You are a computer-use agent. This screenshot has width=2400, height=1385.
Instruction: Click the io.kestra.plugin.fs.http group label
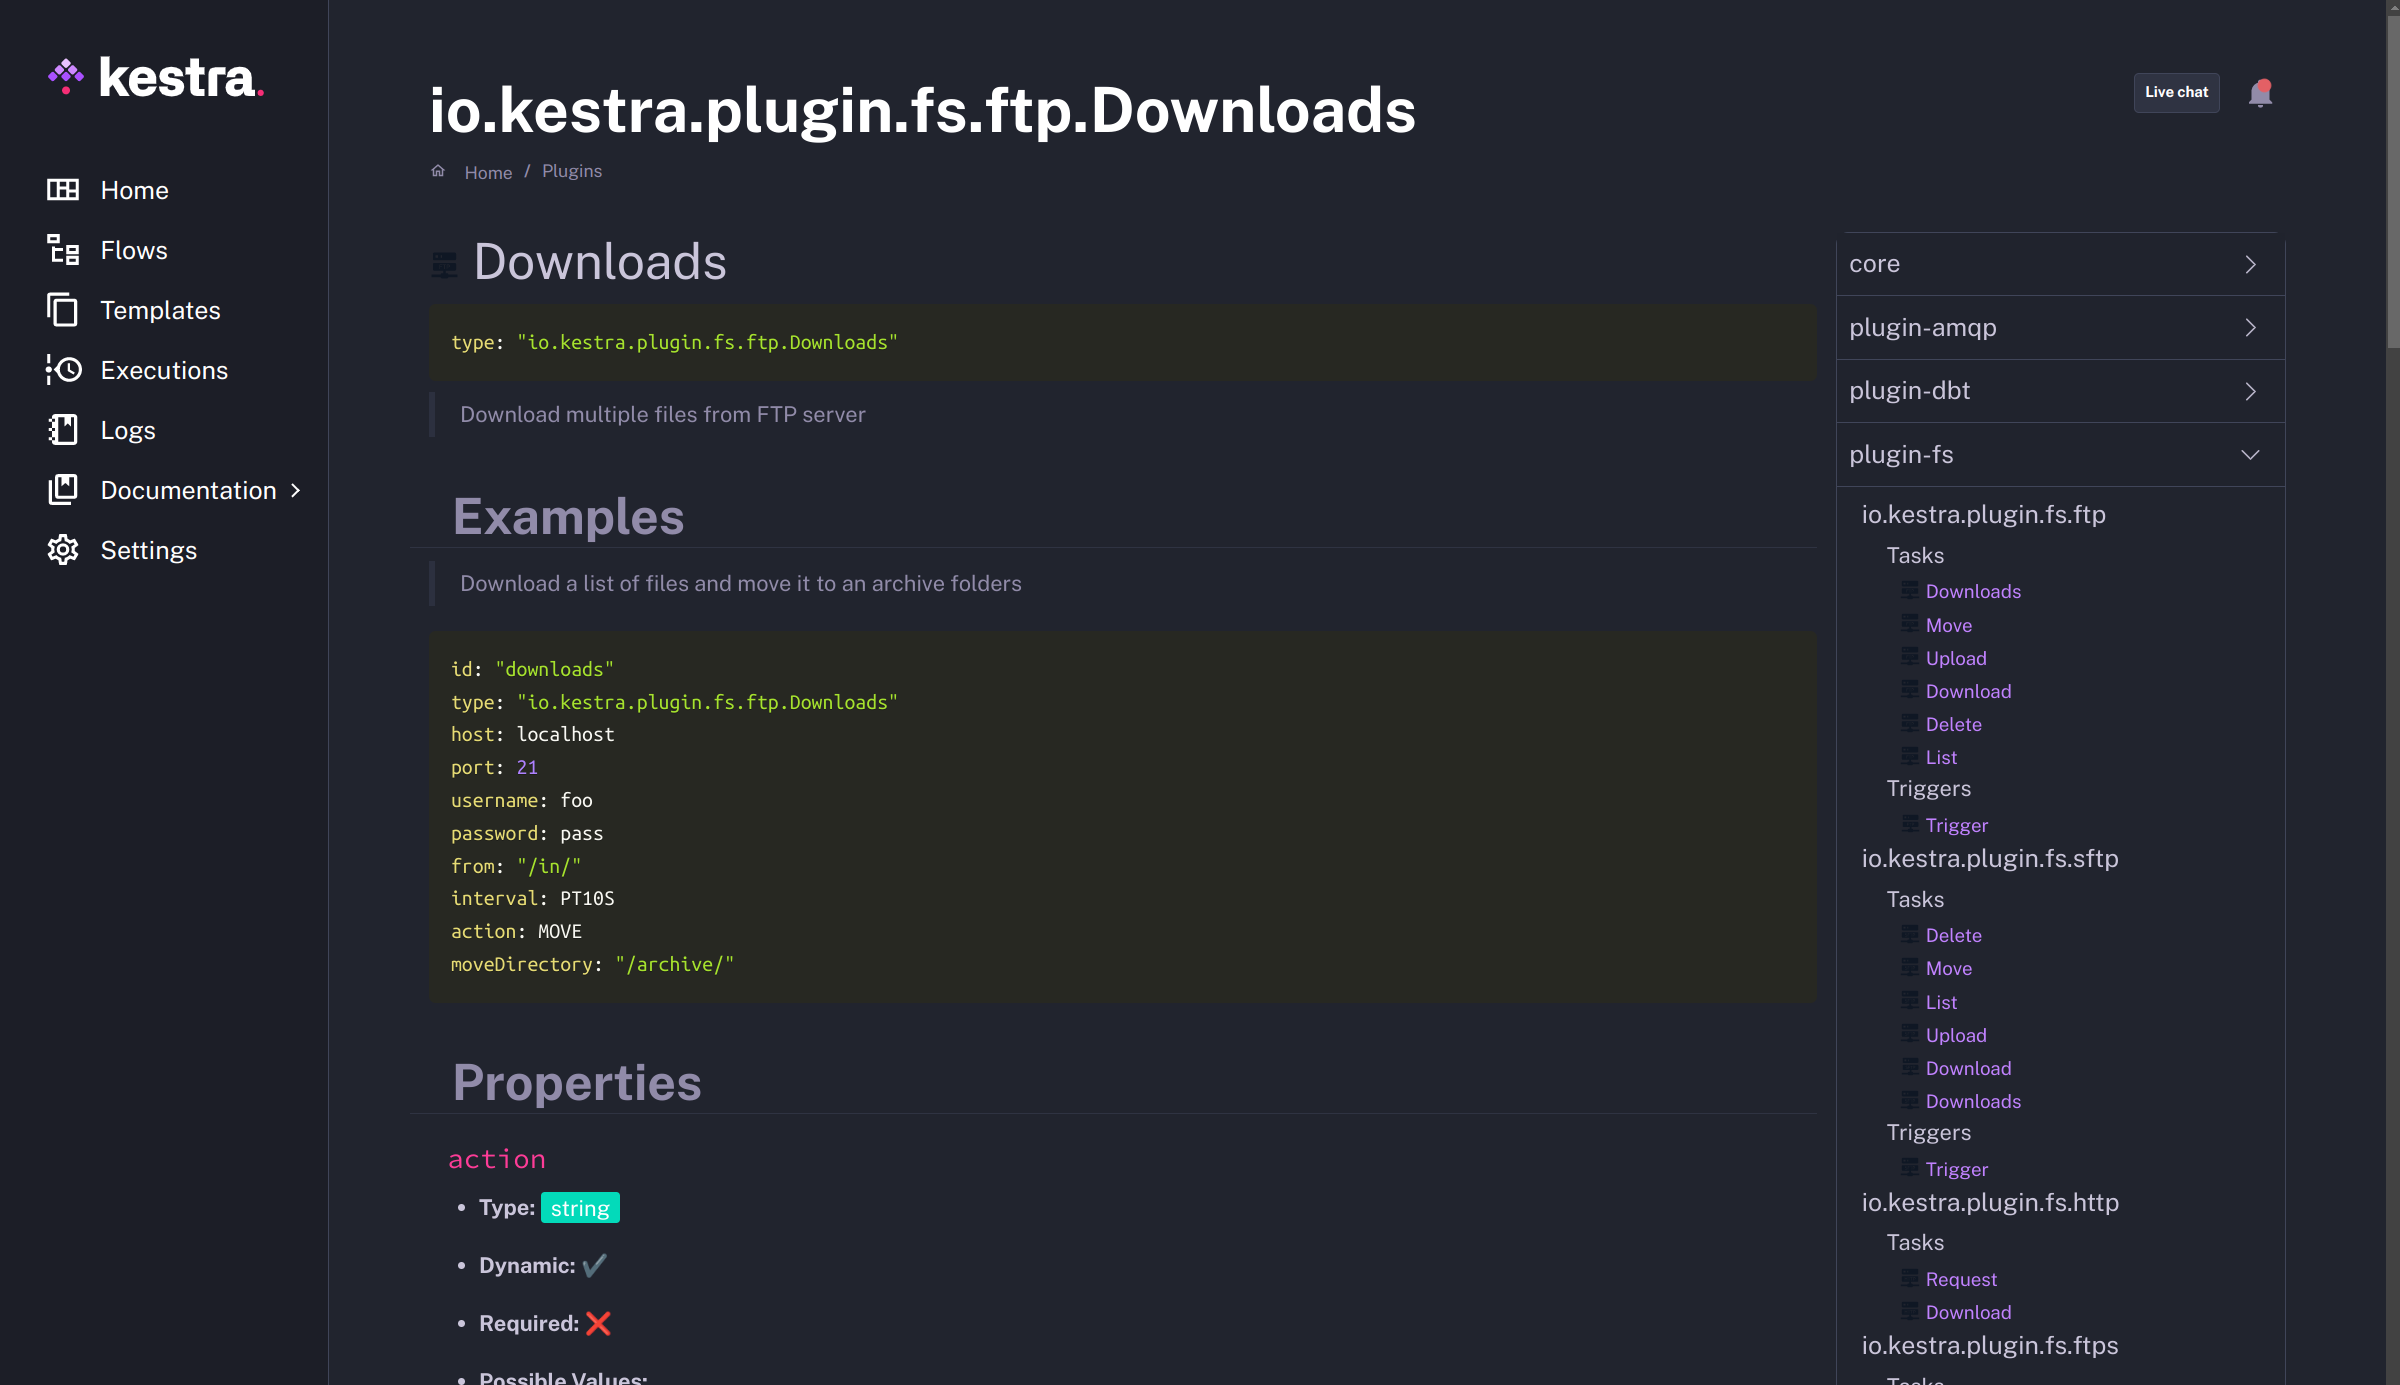tap(1990, 1202)
